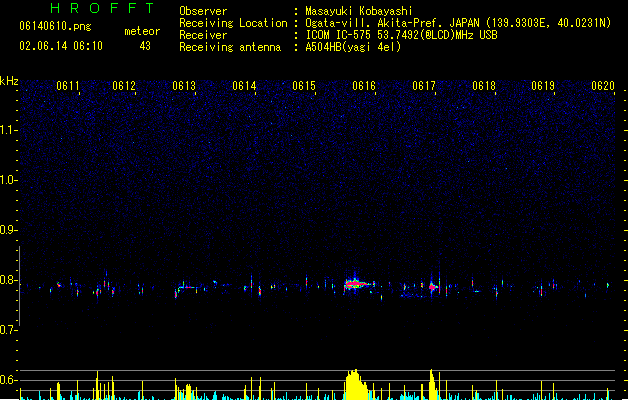Select the filename 06140610.png
The width and height of the screenshot is (629, 400).
click(55, 26)
